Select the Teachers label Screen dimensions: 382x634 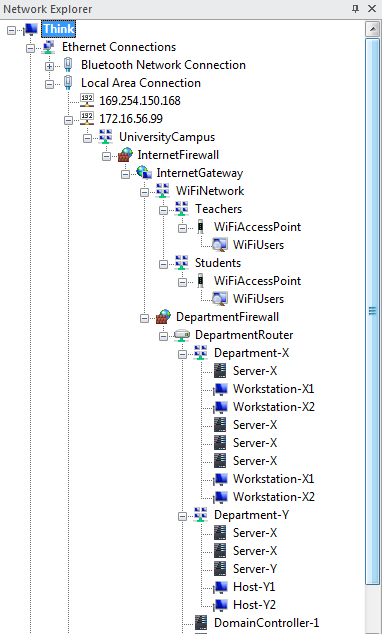click(x=218, y=209)
